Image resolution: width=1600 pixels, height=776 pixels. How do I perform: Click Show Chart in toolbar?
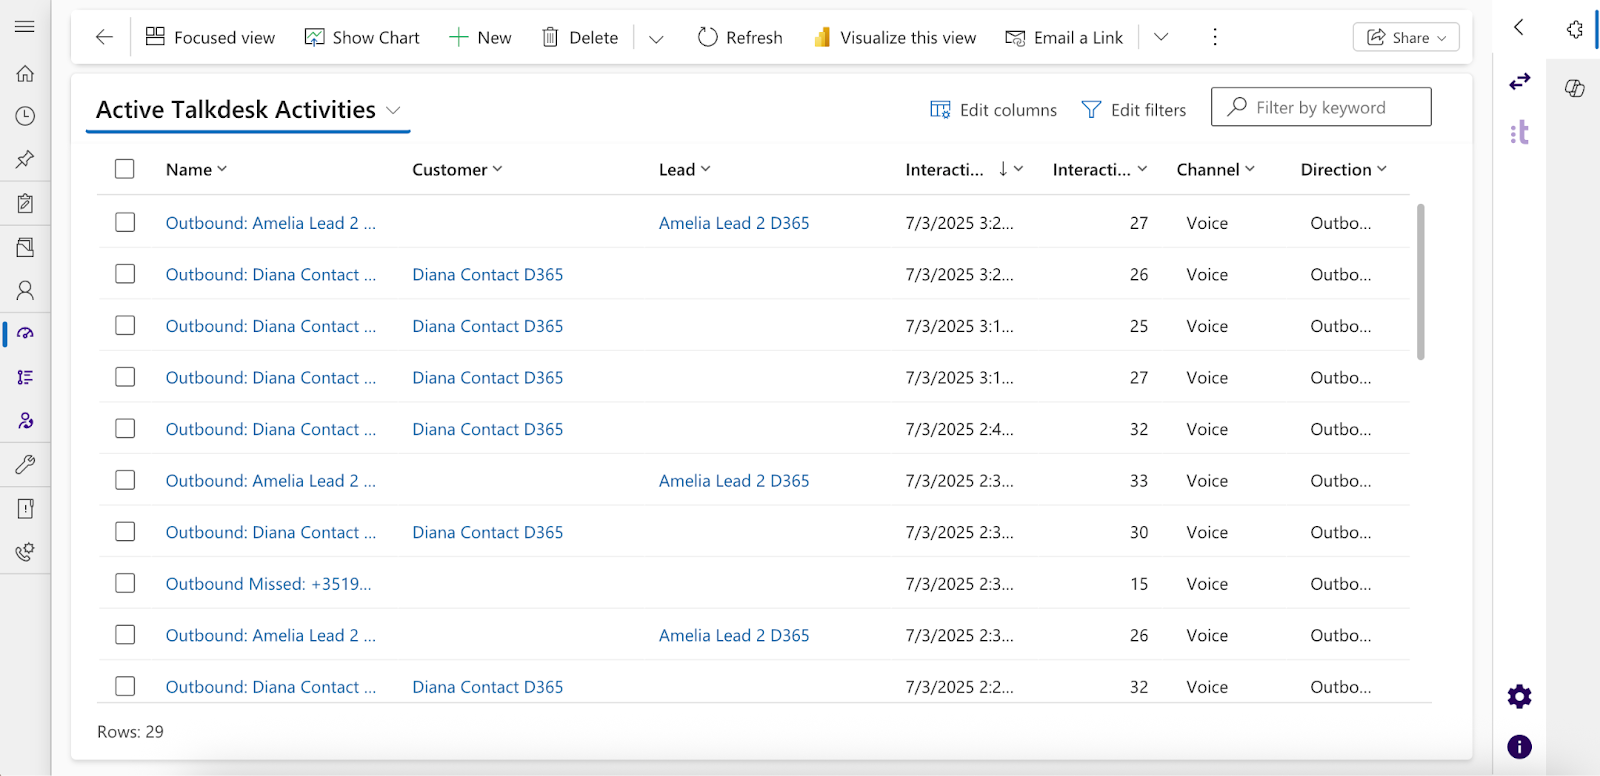362,37
